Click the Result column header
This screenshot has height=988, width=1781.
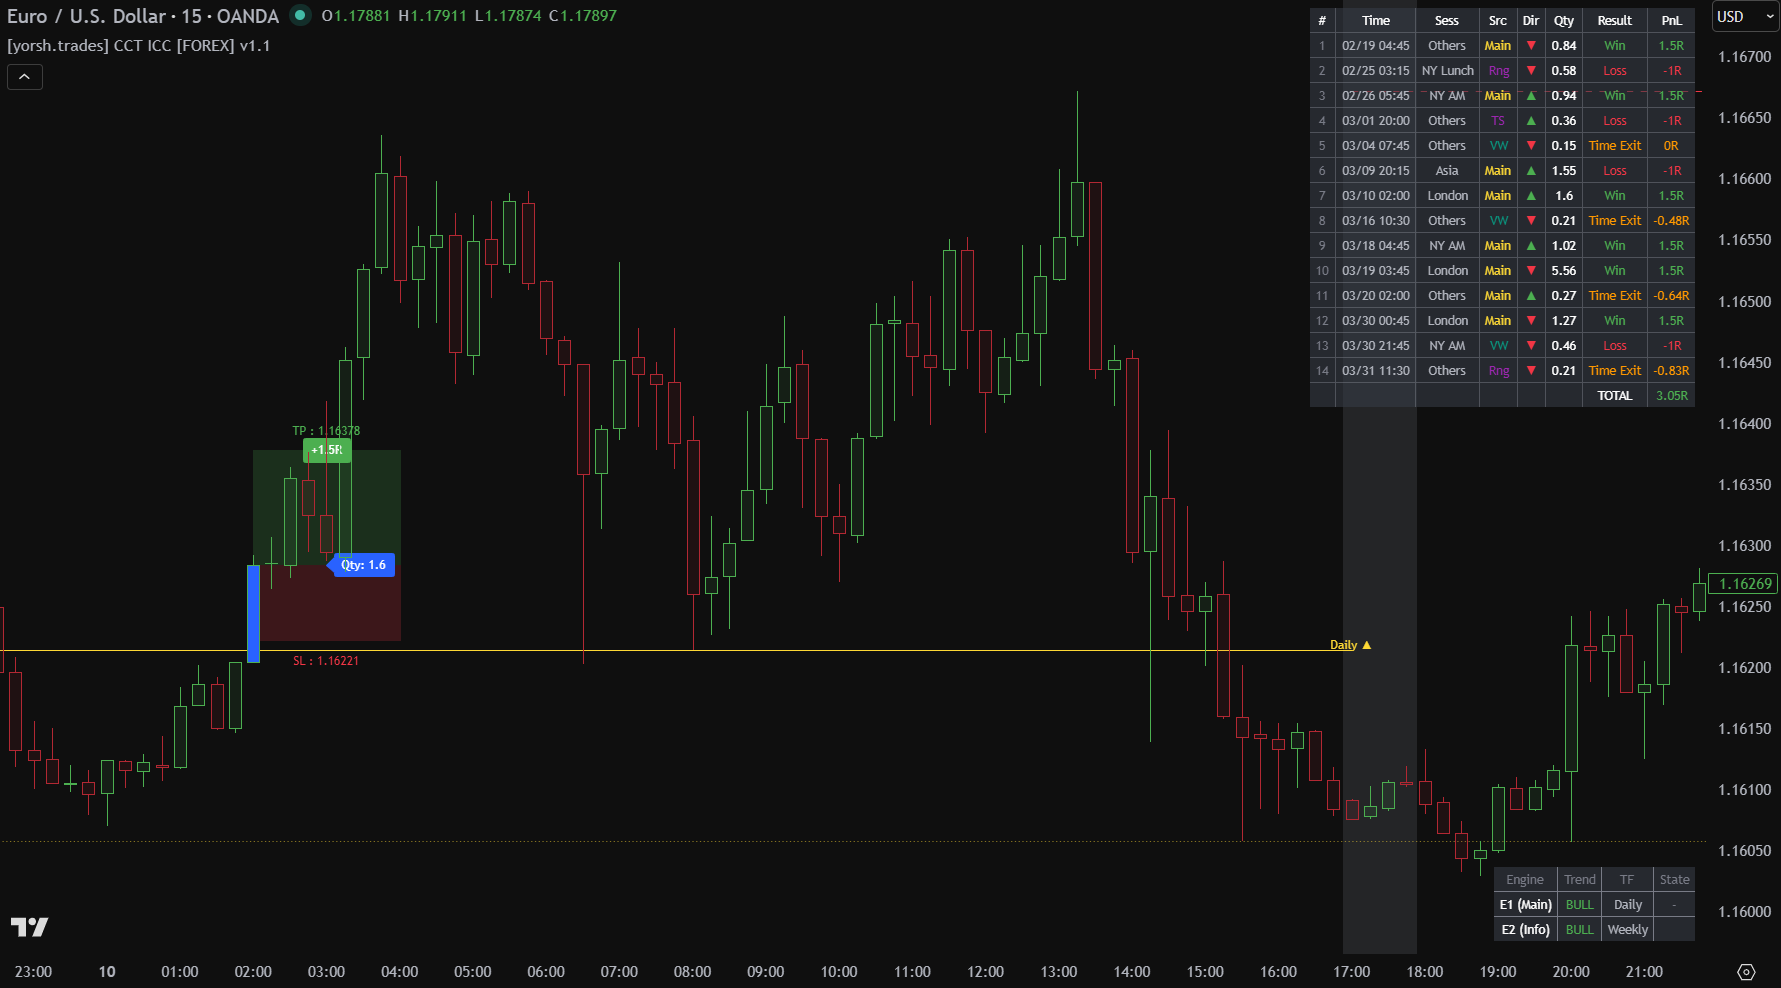pos(1614,21)
